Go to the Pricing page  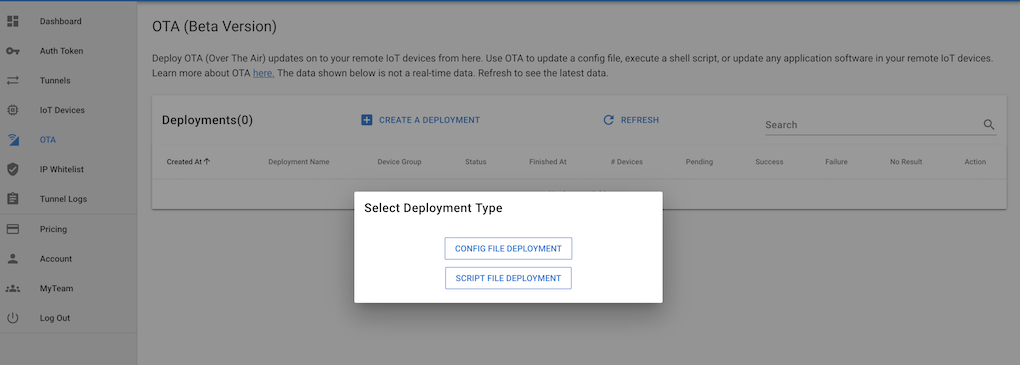(68, 229)
